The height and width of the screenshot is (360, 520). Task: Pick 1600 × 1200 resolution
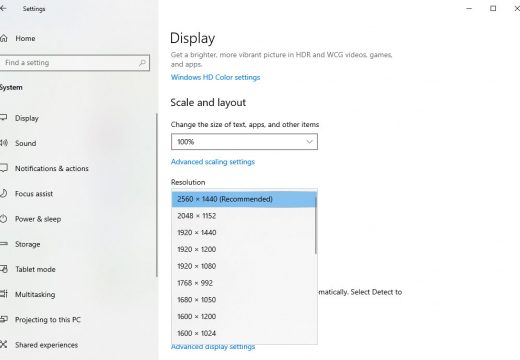pos(243,316)
